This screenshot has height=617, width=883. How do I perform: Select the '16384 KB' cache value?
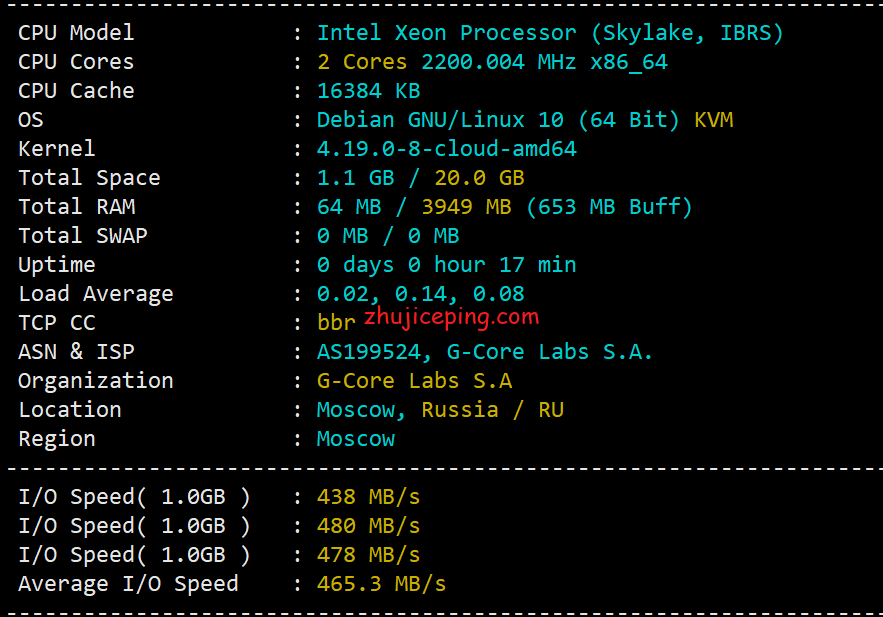click(x=369, y=91)
